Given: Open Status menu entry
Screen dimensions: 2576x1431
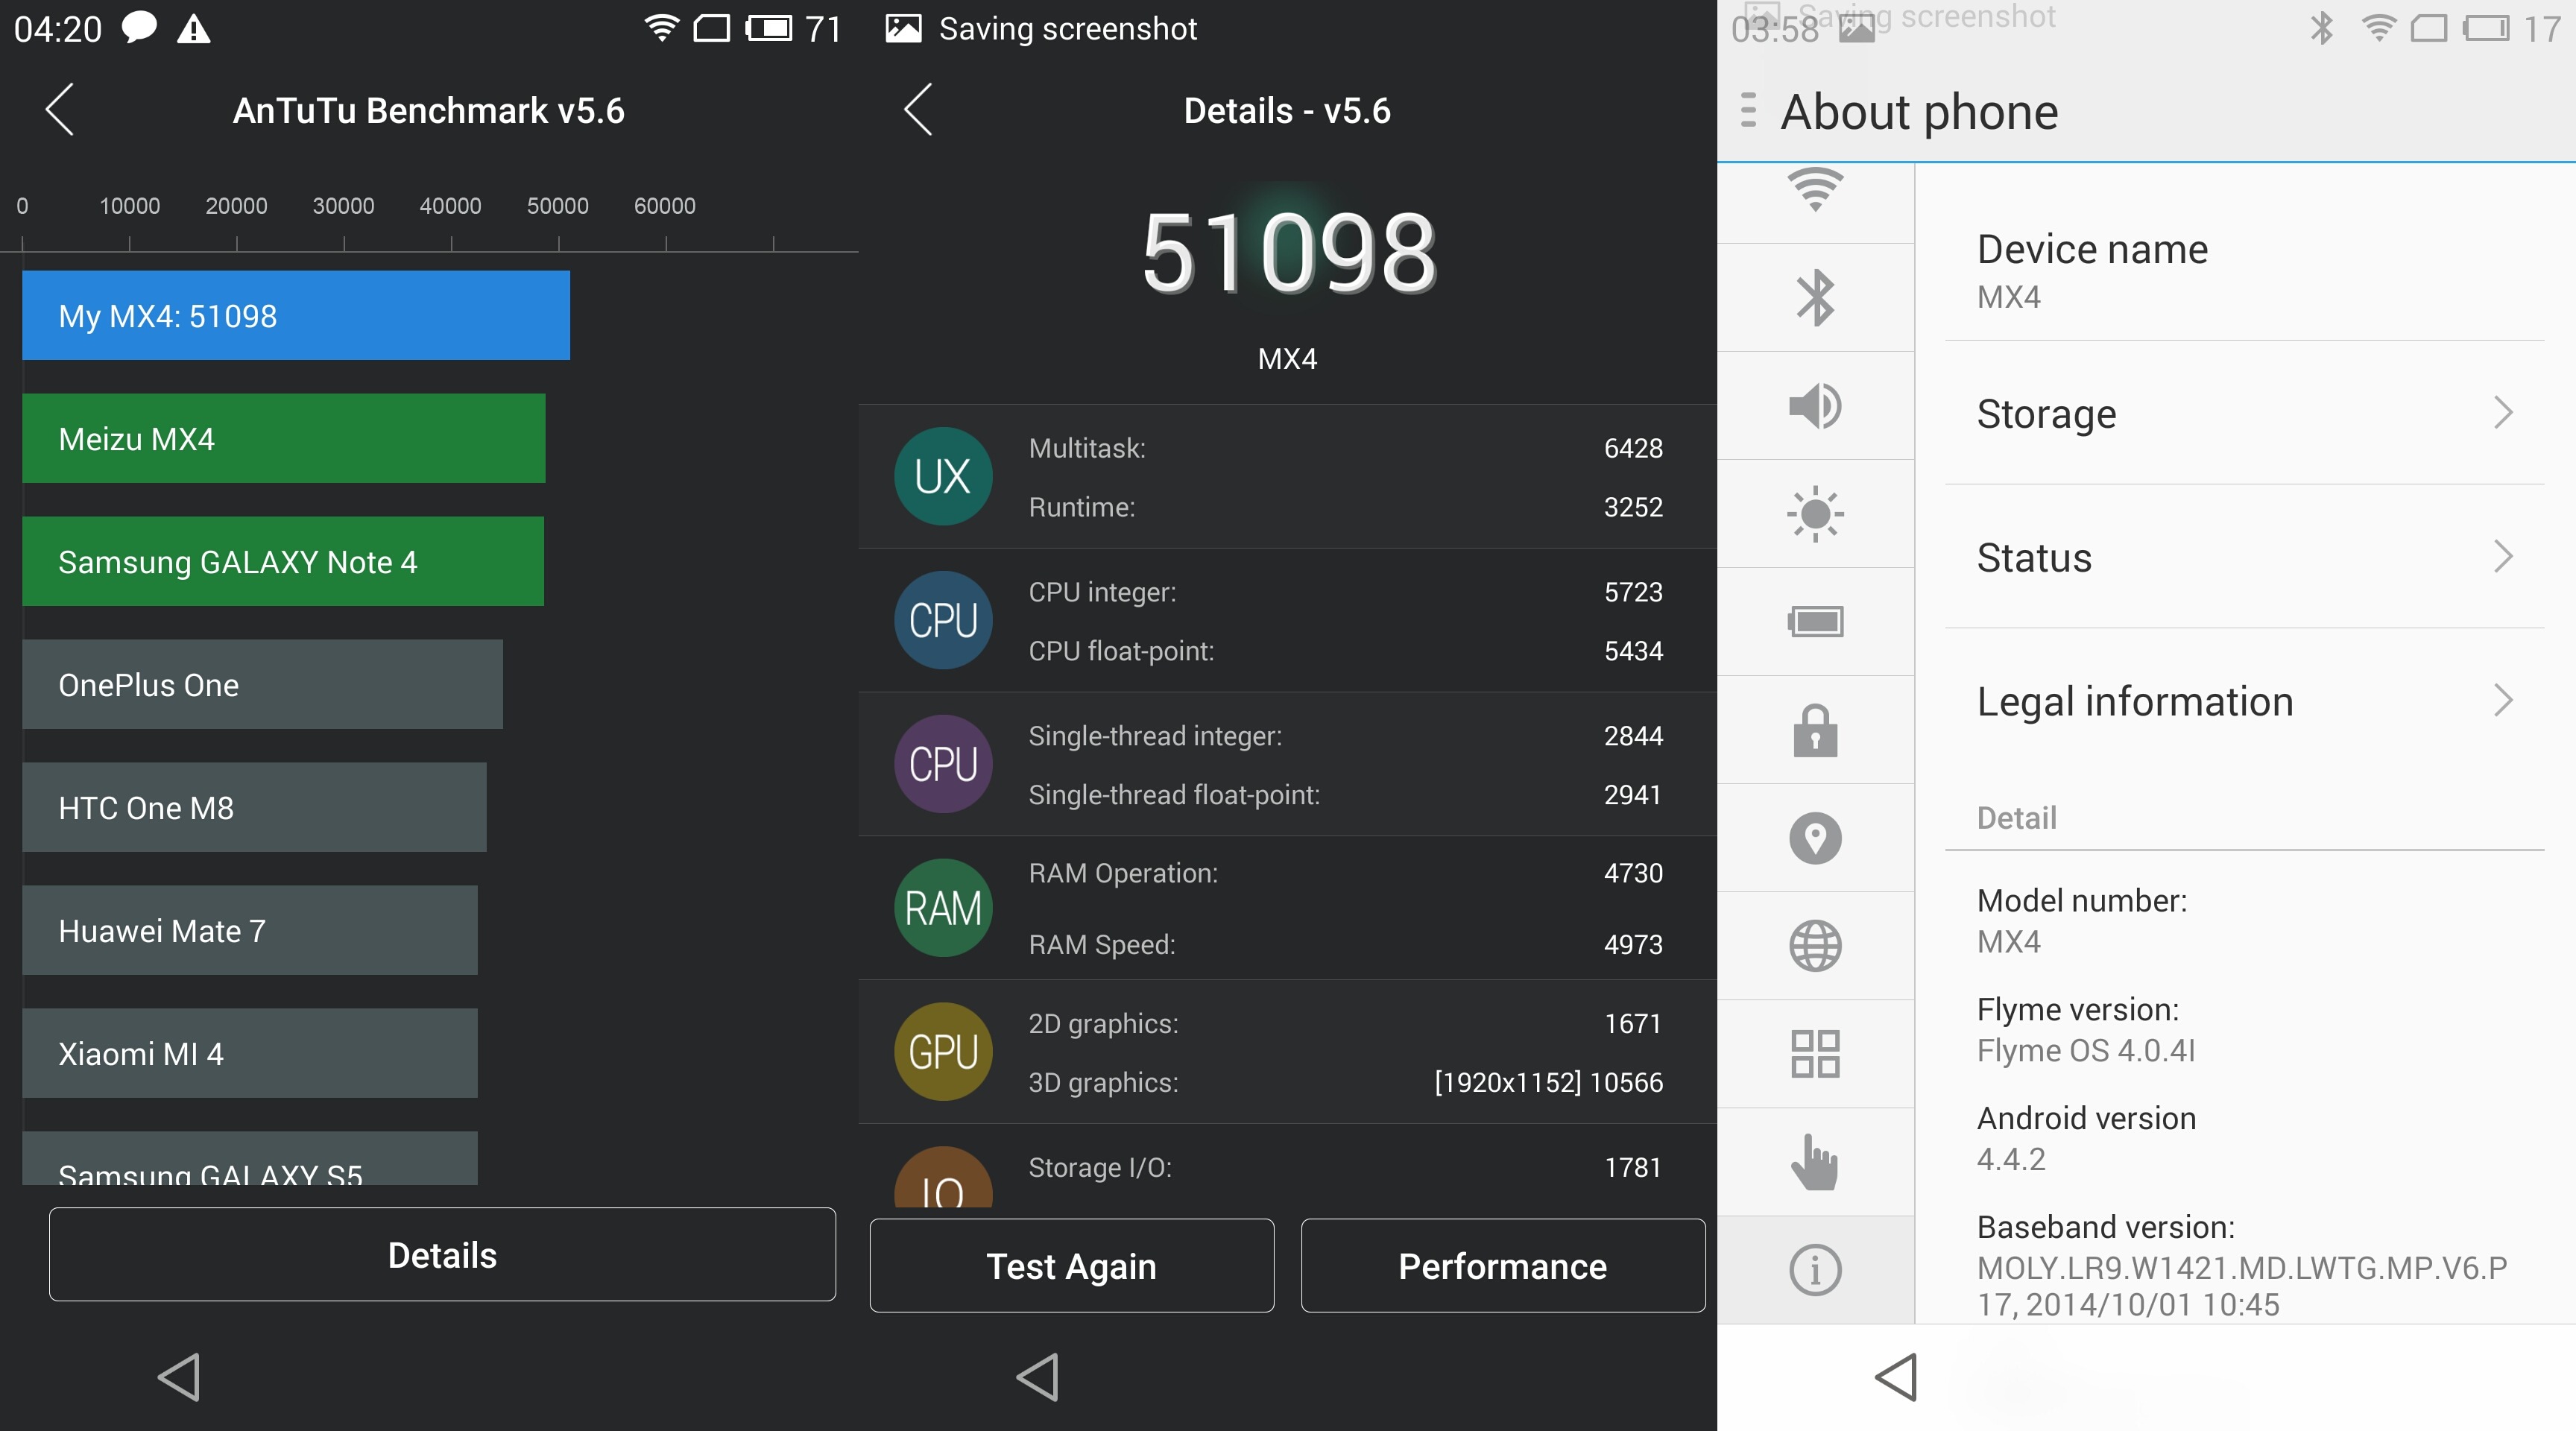Looking at the screenshot, I should (x=2245, y=557).
